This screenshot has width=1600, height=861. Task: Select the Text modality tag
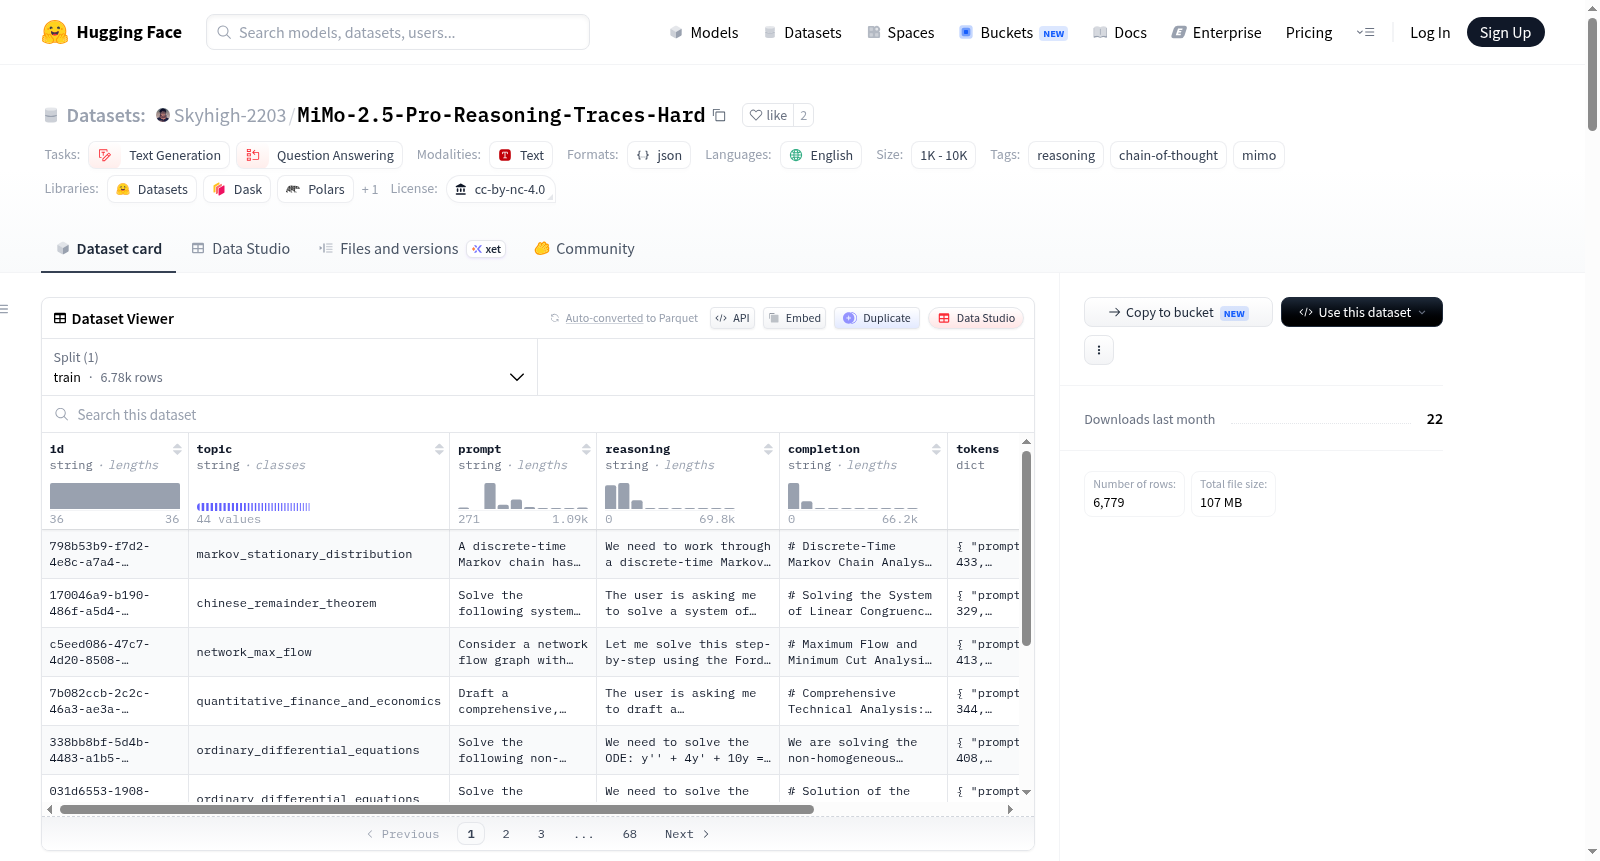coord(521,155)
